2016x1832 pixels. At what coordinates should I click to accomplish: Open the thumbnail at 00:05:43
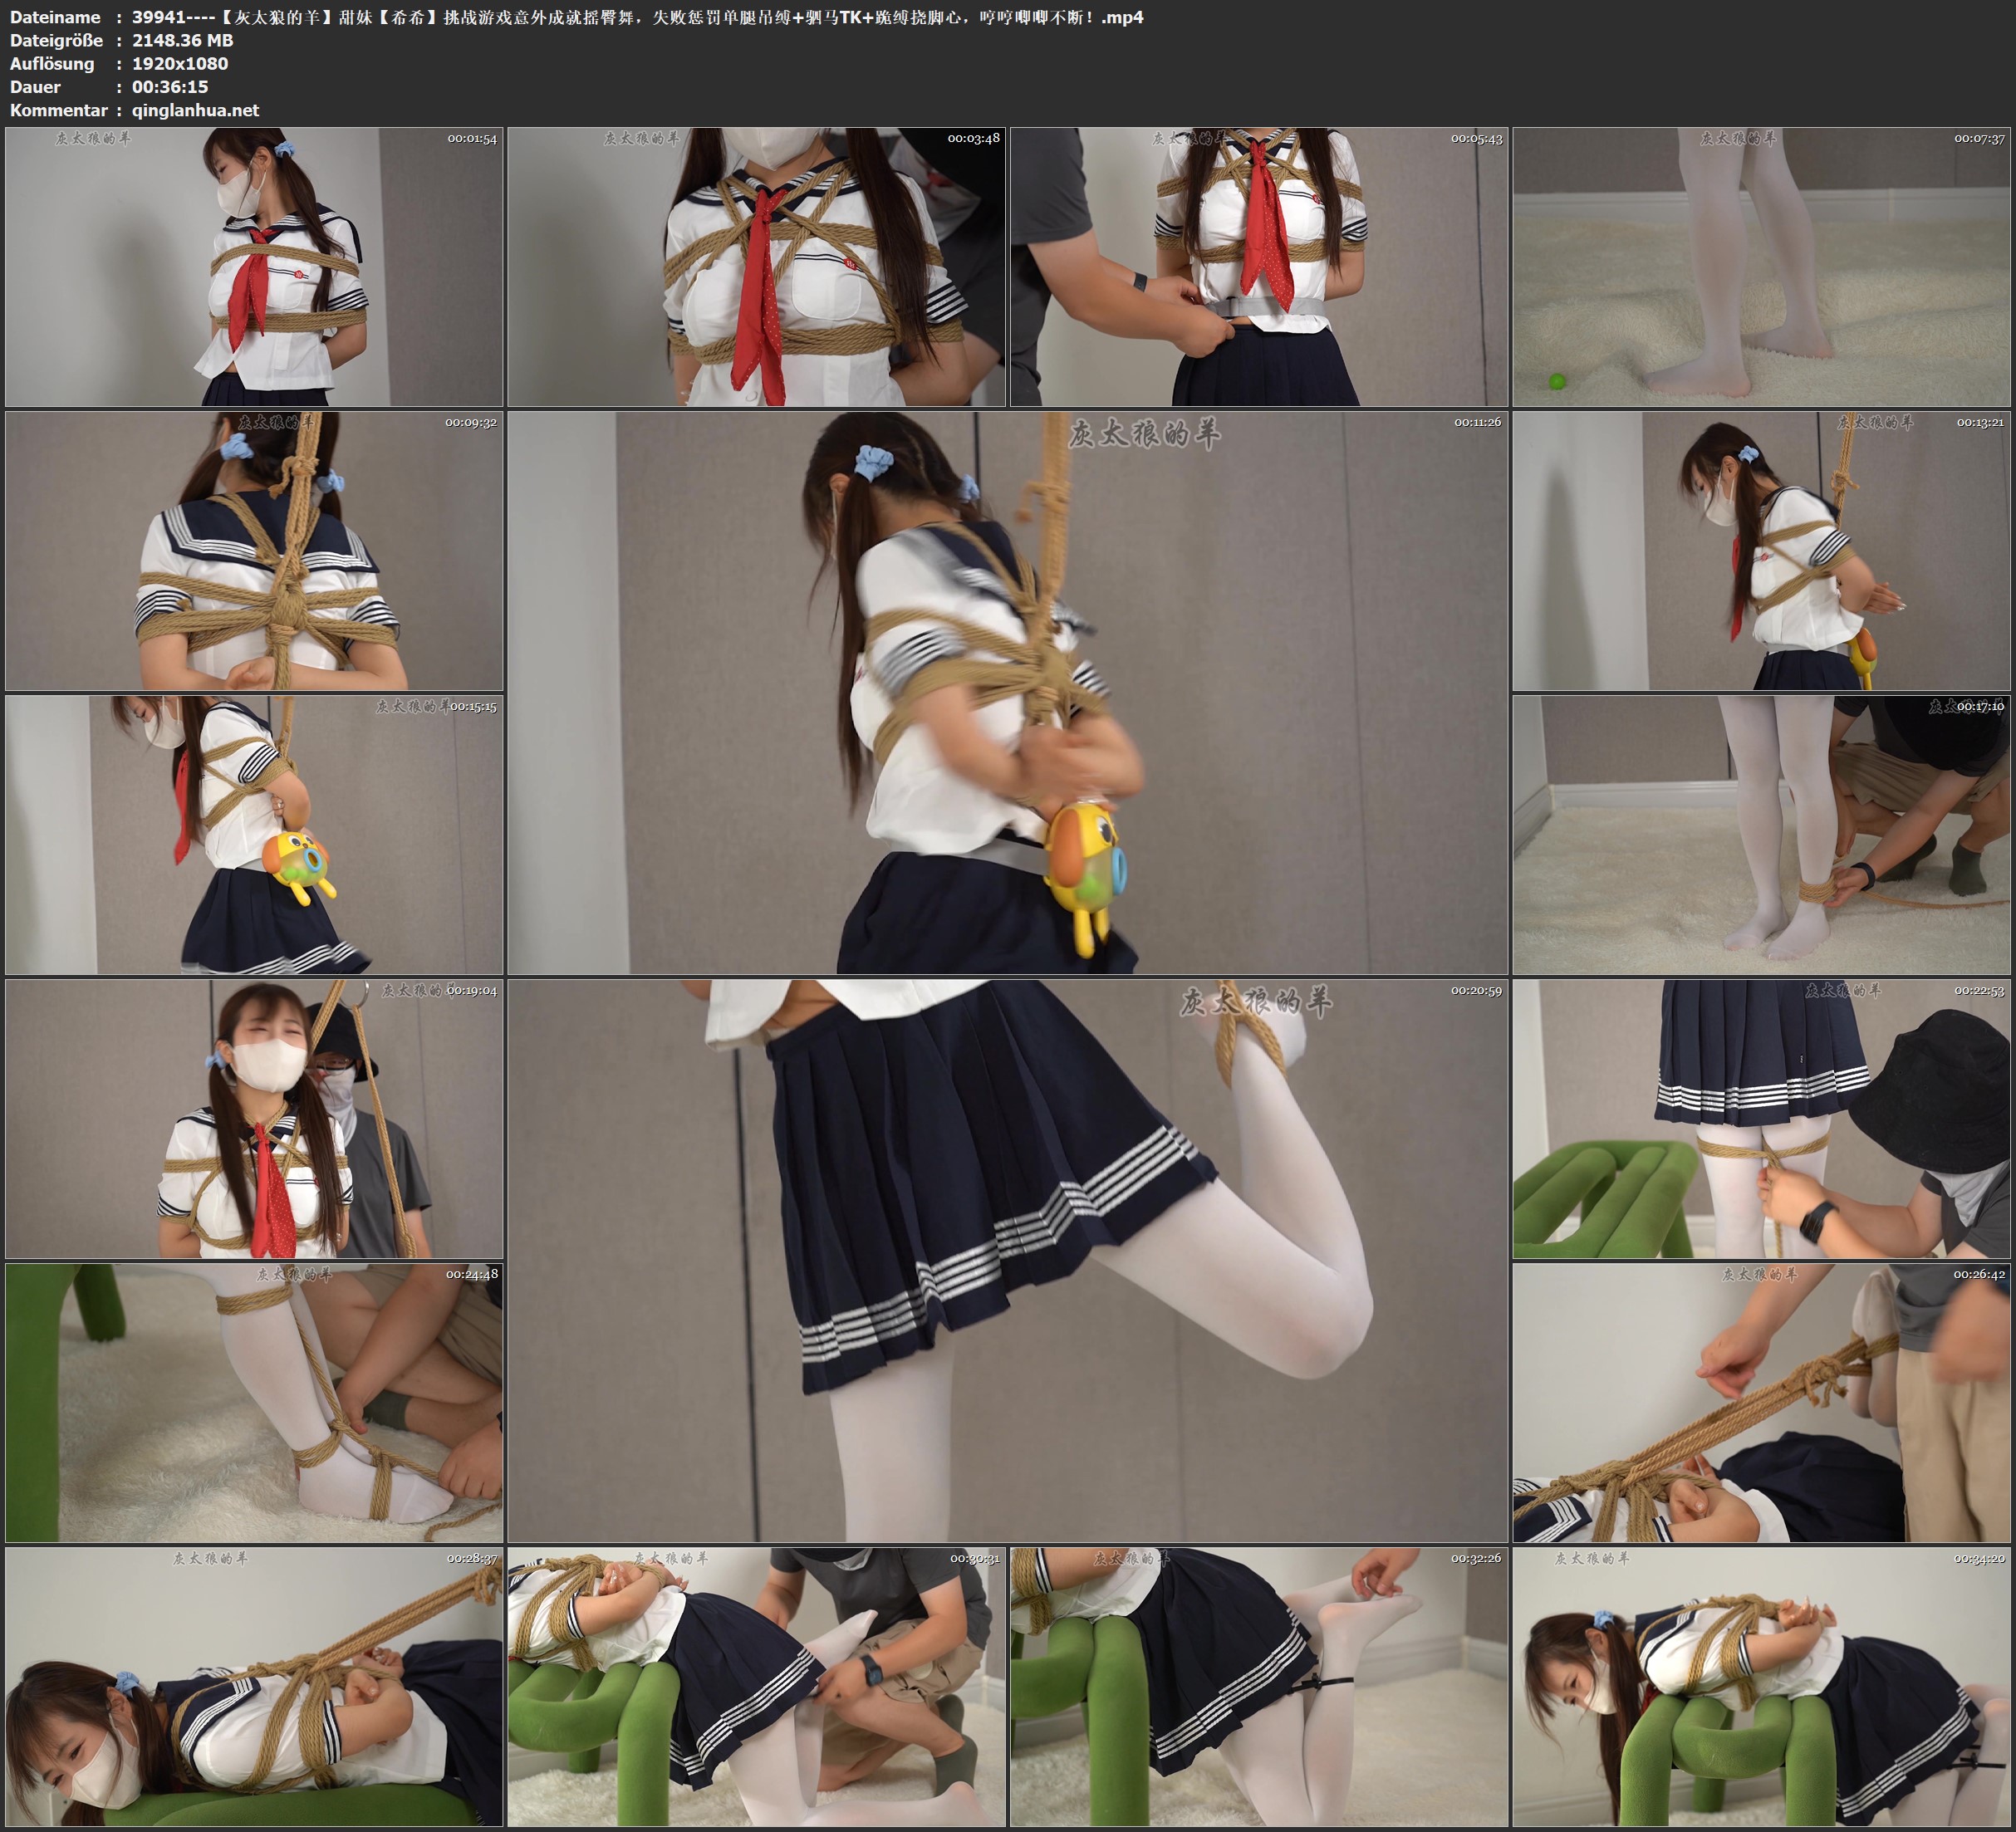click(x=1259, y=266)
